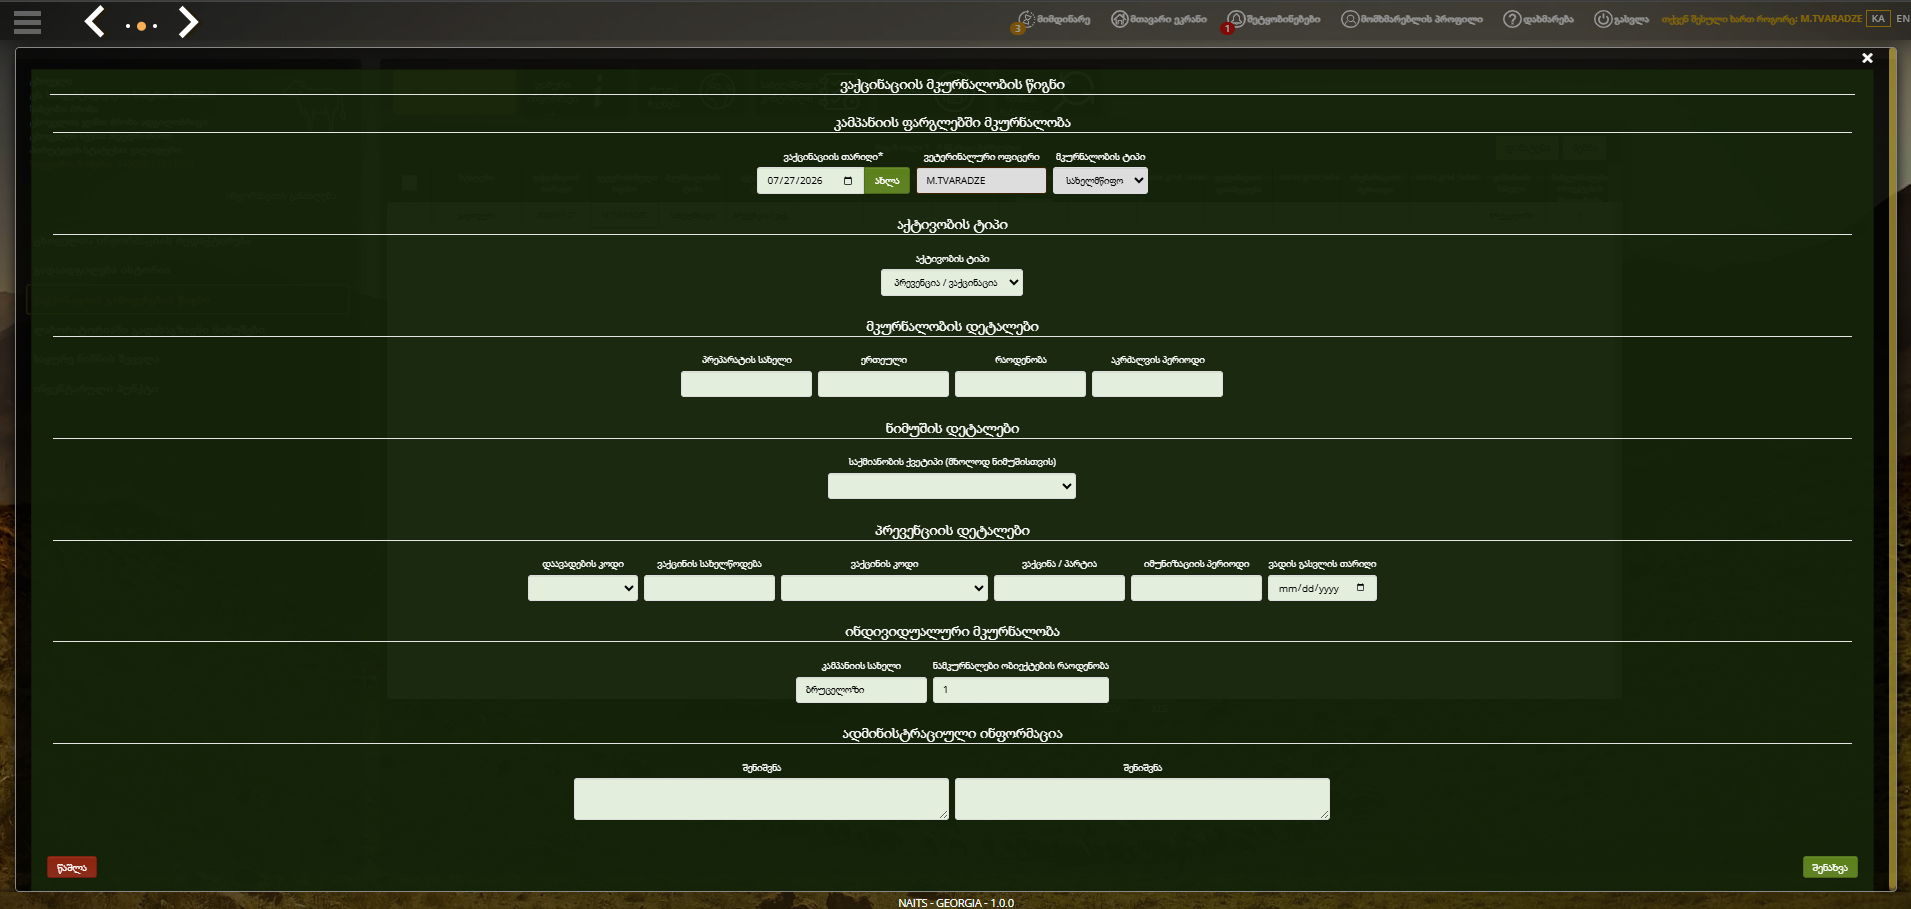Click ნამკურნალები ობიექტების რაოდენობა field
1911x909 pixels.
pyautogui.click(x=1021, y=690)
